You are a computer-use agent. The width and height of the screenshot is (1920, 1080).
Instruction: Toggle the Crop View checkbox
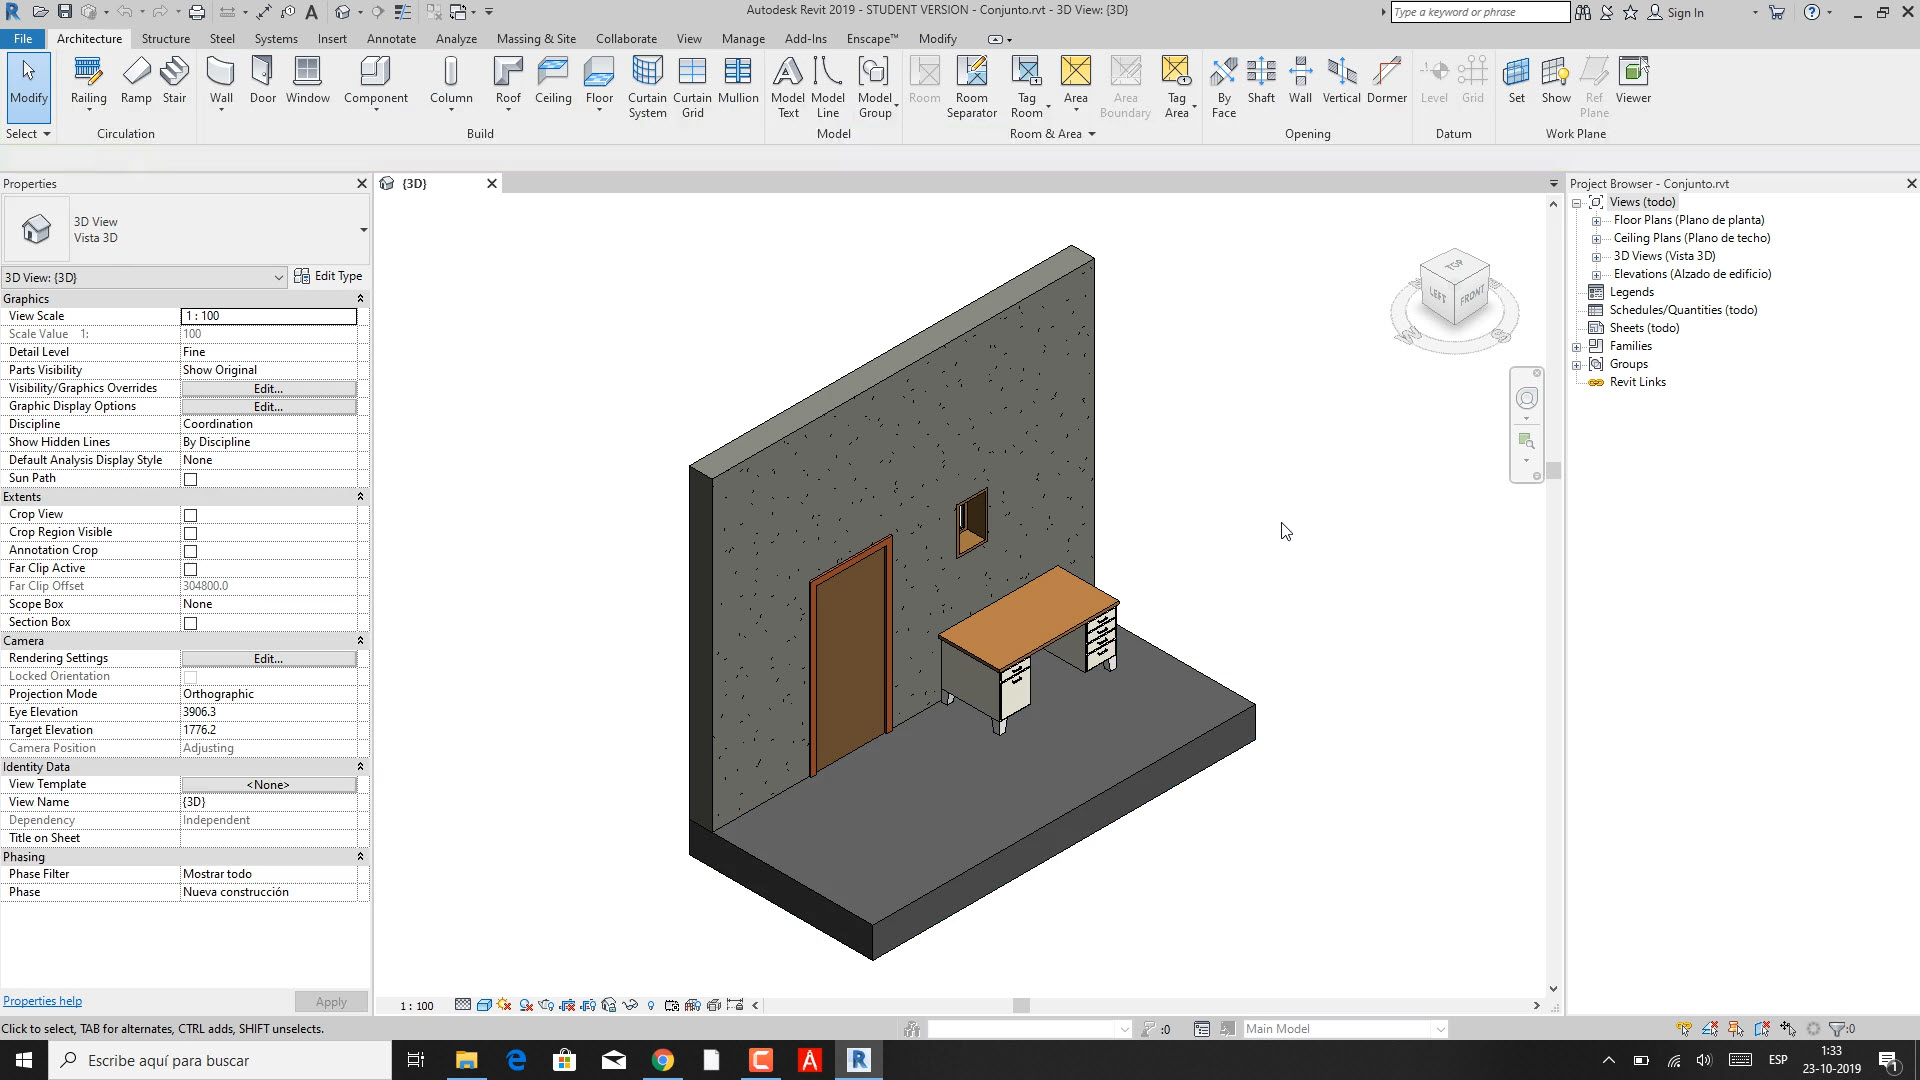[190, 515]
